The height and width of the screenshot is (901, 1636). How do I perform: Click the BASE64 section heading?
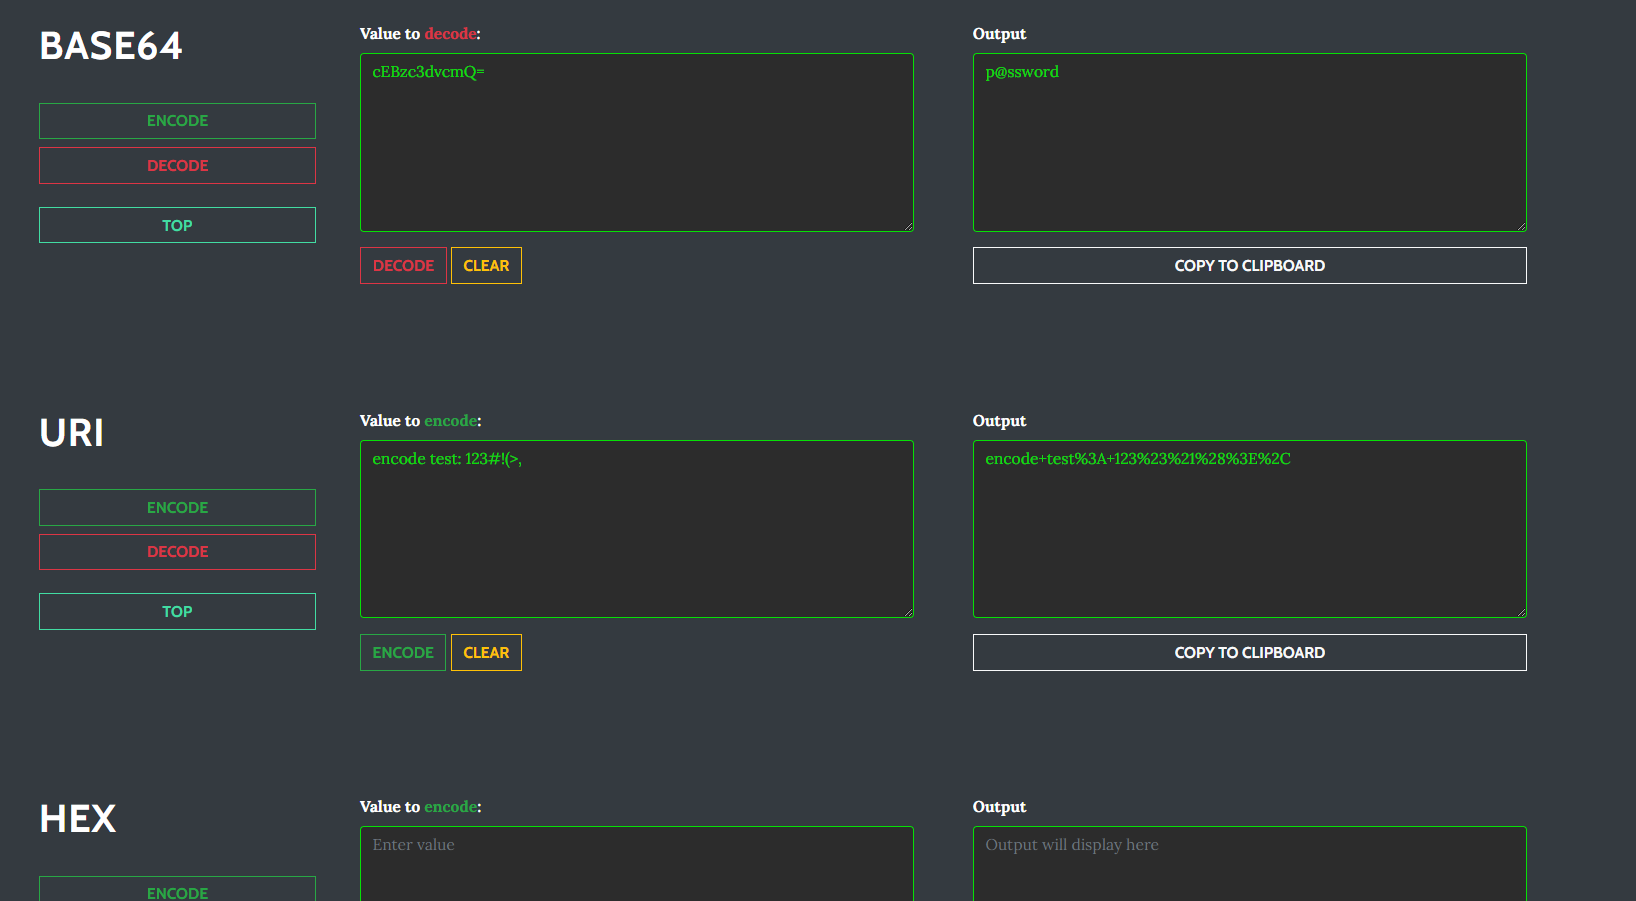111,46
